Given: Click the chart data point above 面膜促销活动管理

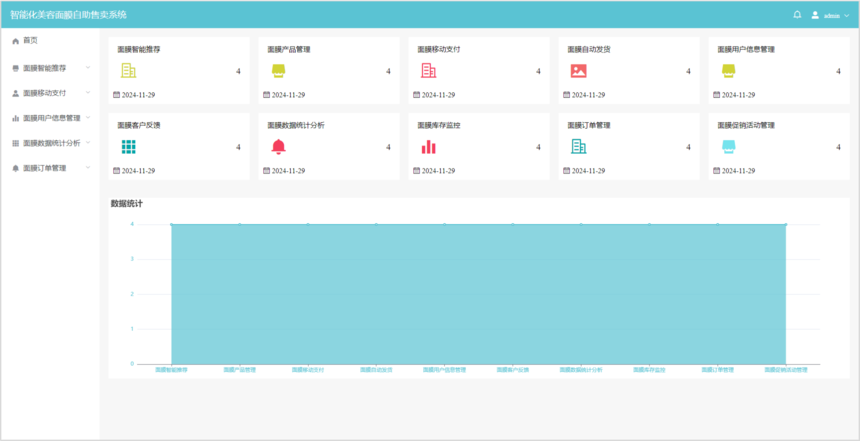Looking at the screenshot, I should coord(786,224).
